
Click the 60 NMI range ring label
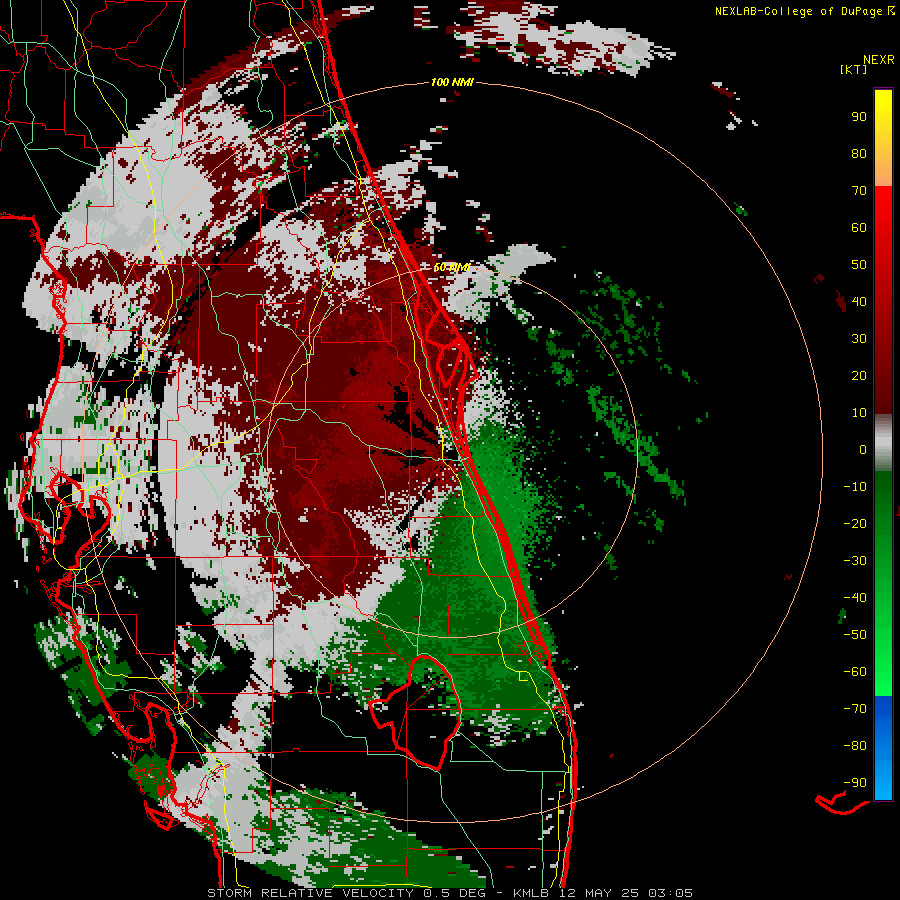point(452,267)
